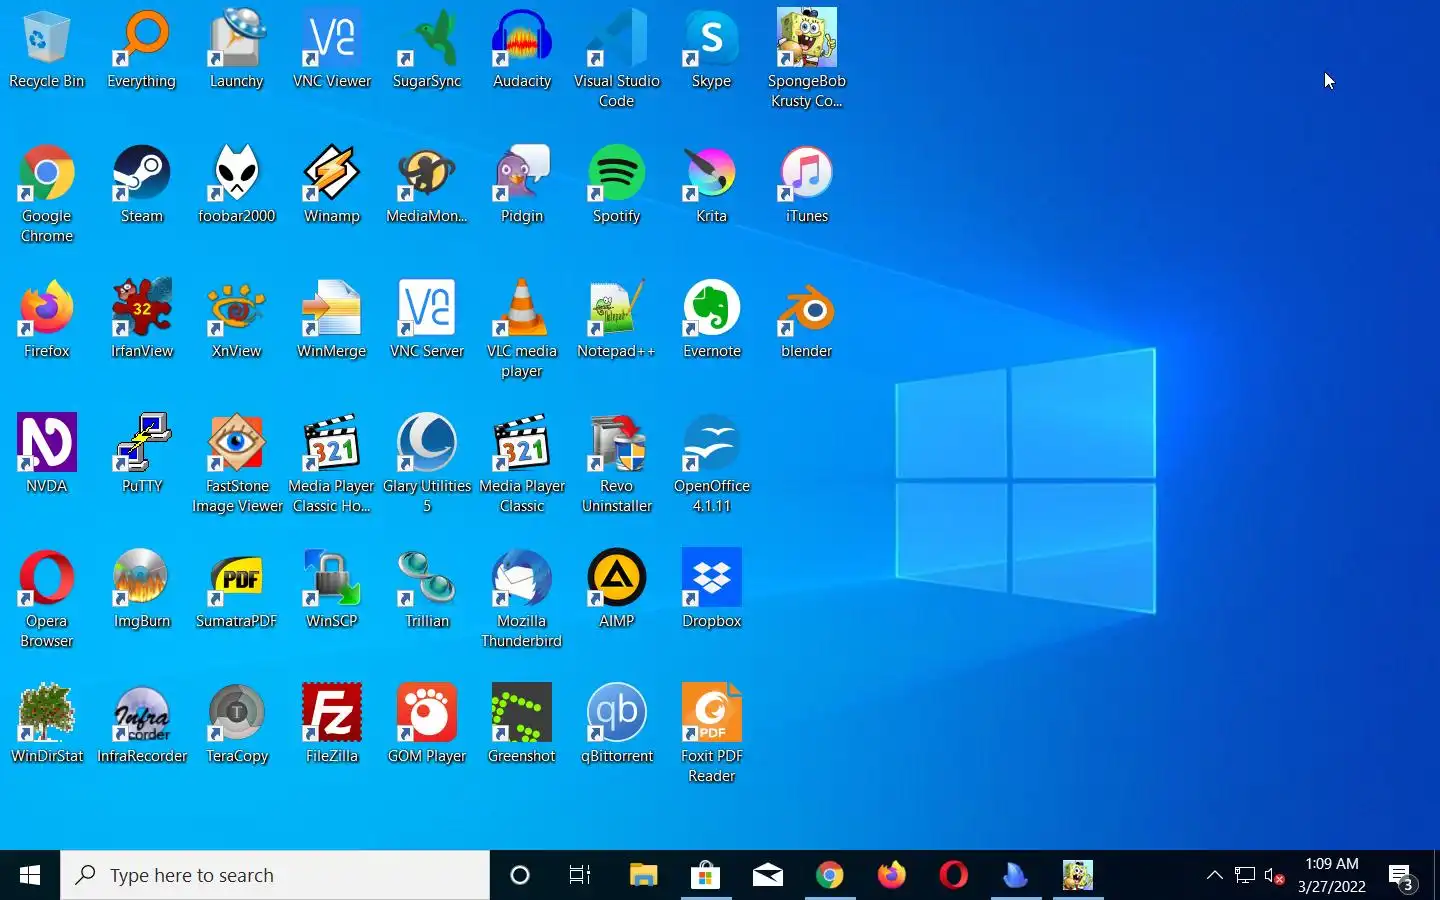
Task: Open the Mail app in the taskbar
Action: point(768,875)
